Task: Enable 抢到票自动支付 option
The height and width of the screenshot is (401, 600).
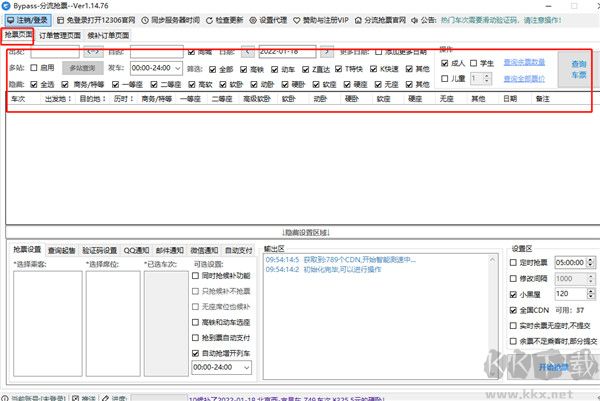Action: tap(195, 338)
